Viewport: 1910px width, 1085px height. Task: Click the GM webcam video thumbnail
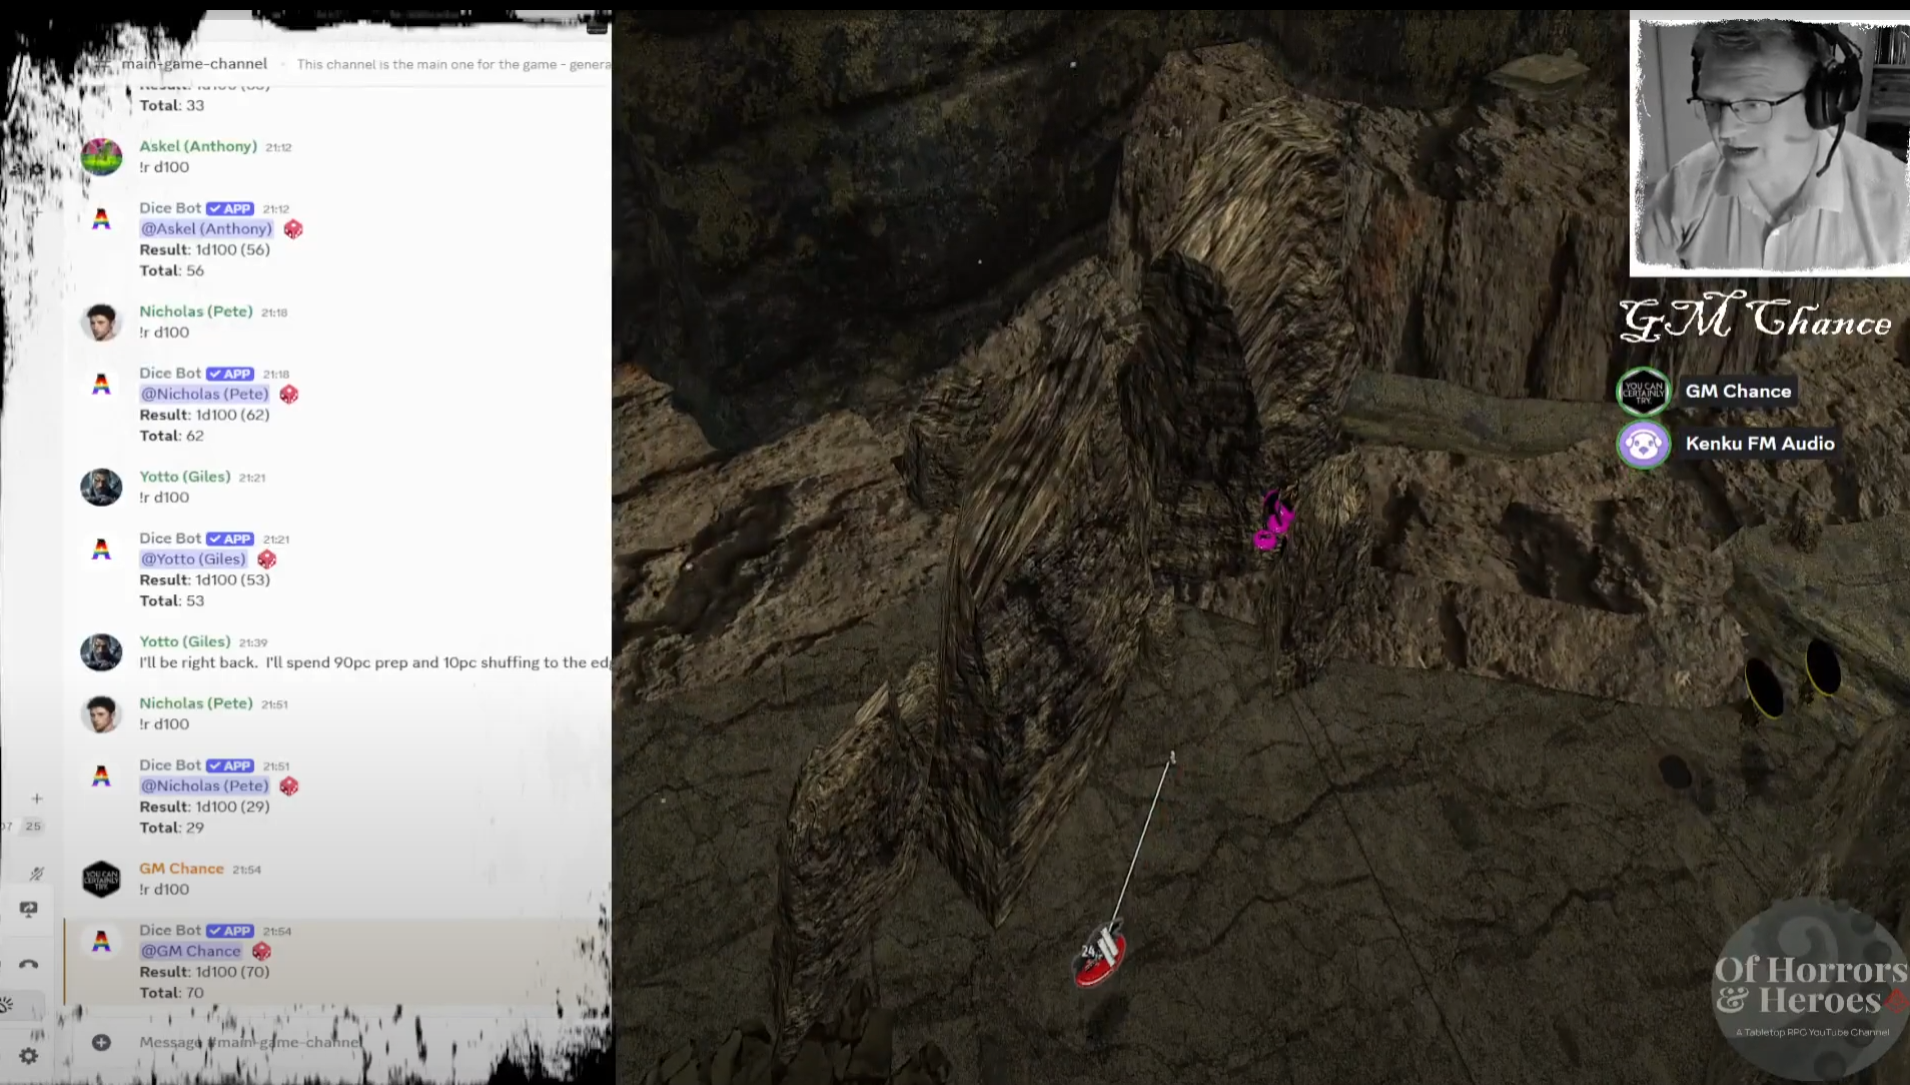coord(1769,144)
